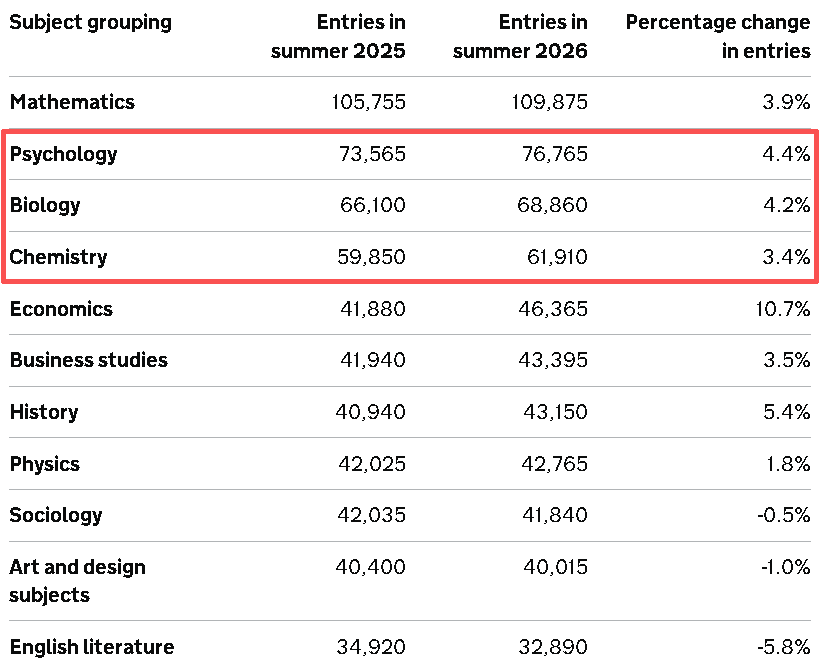Click the Entries in summer 2026 header
The height and width of the screenshot is (671, 824).
(520, 37)
